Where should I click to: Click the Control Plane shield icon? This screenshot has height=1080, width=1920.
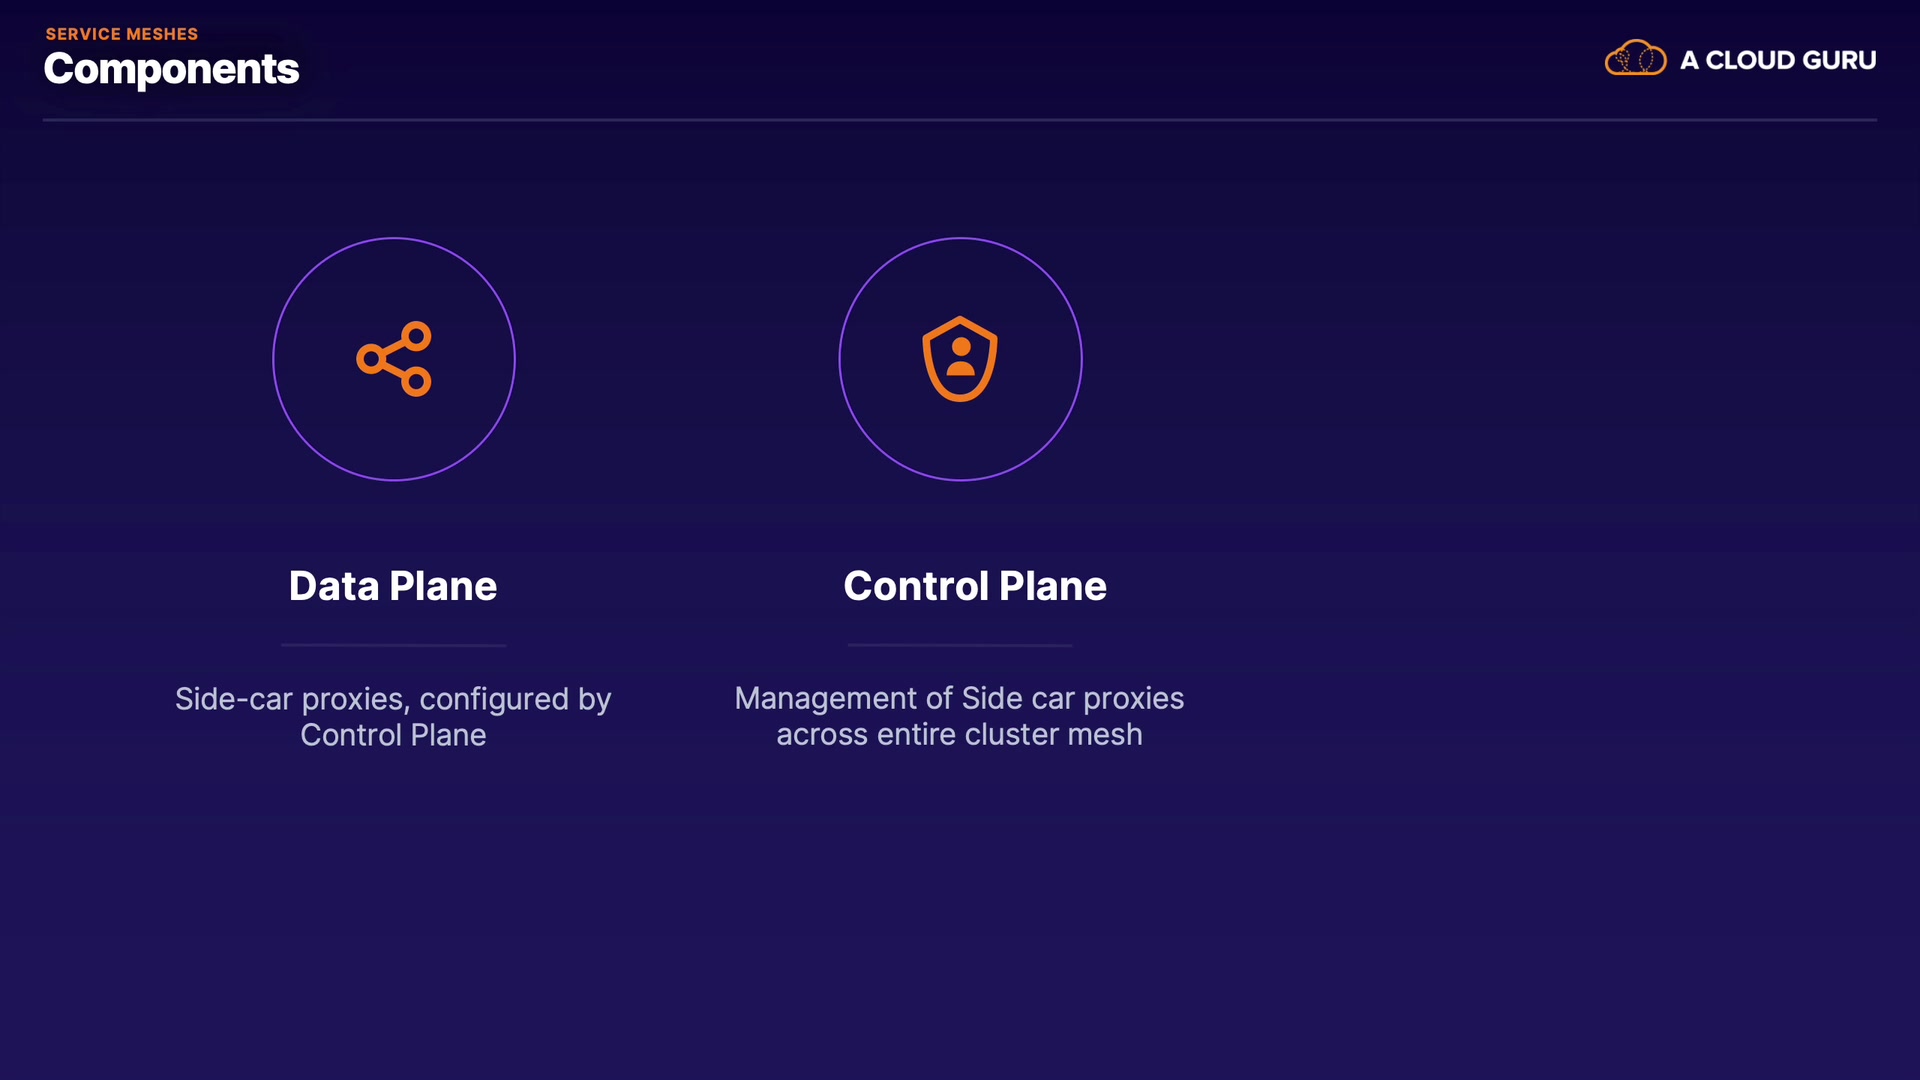(x=960, y=359)
